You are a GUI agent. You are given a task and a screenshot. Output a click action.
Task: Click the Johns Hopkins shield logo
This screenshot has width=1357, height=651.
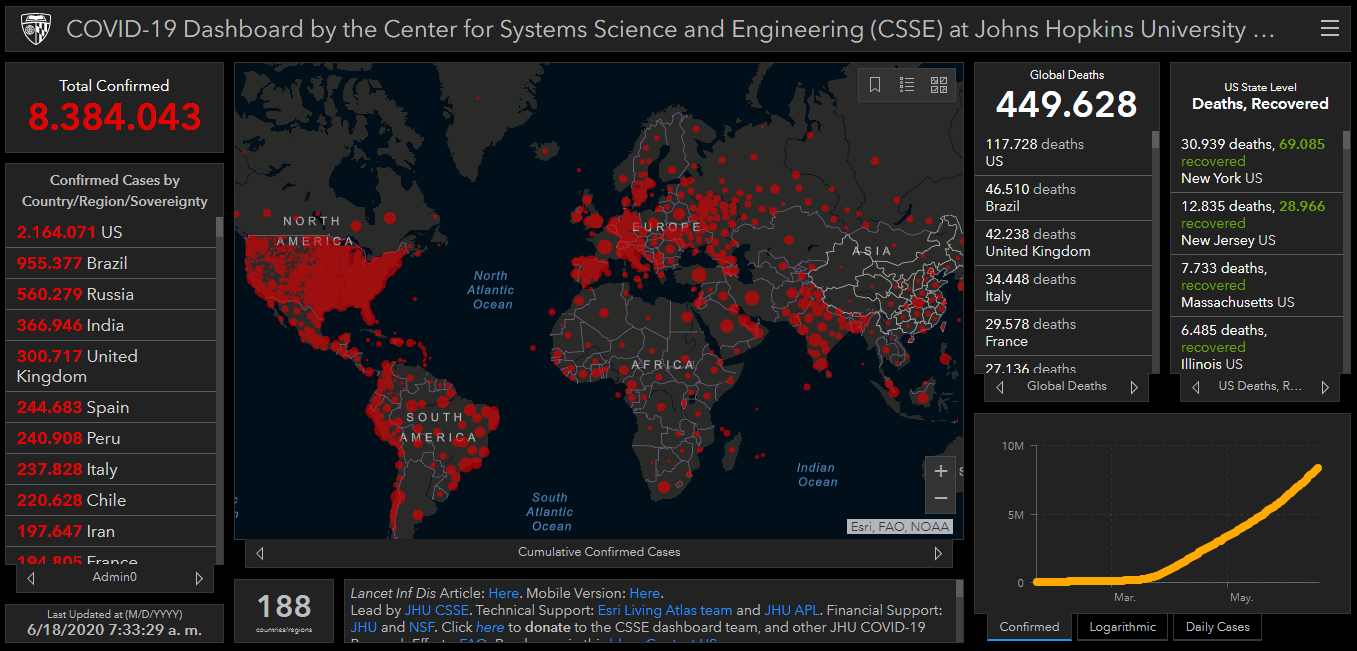point(36,29)
